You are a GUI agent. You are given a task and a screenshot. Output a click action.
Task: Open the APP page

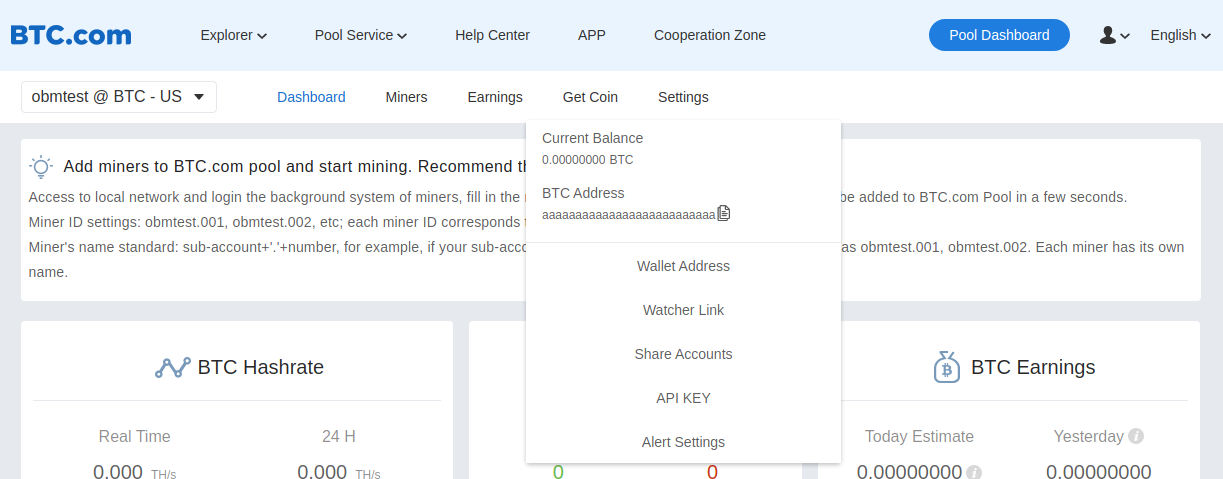point(592,35)
